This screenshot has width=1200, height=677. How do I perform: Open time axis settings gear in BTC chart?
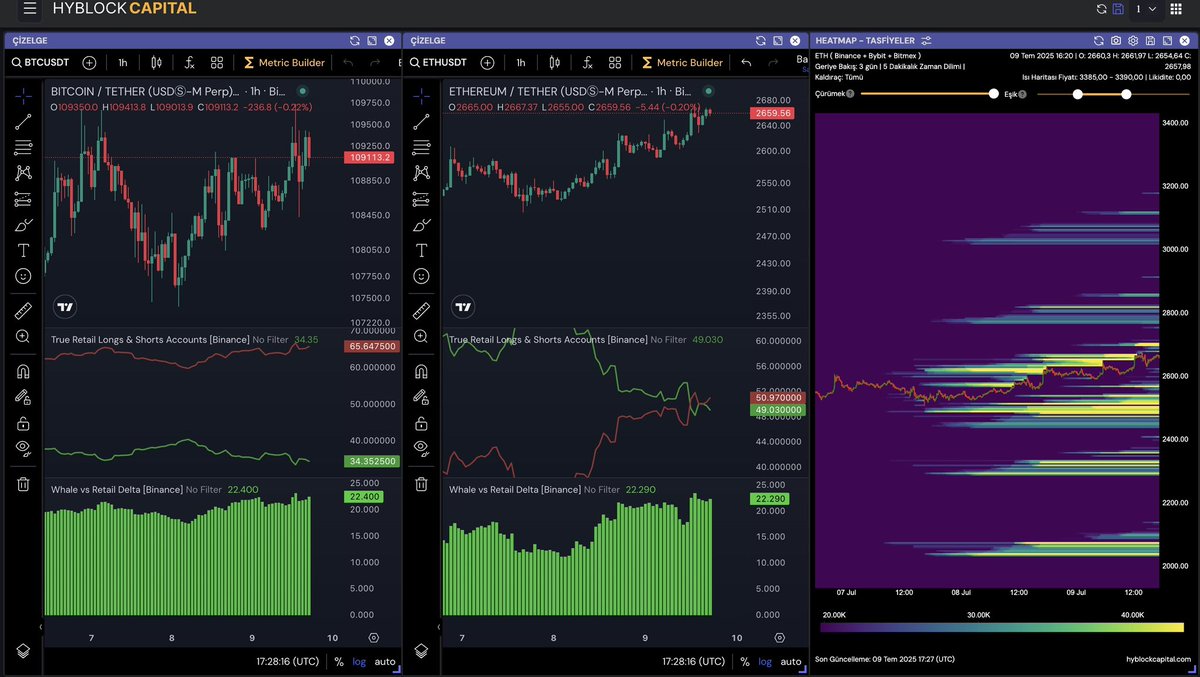pyautogui.click(x=374, y=637)
